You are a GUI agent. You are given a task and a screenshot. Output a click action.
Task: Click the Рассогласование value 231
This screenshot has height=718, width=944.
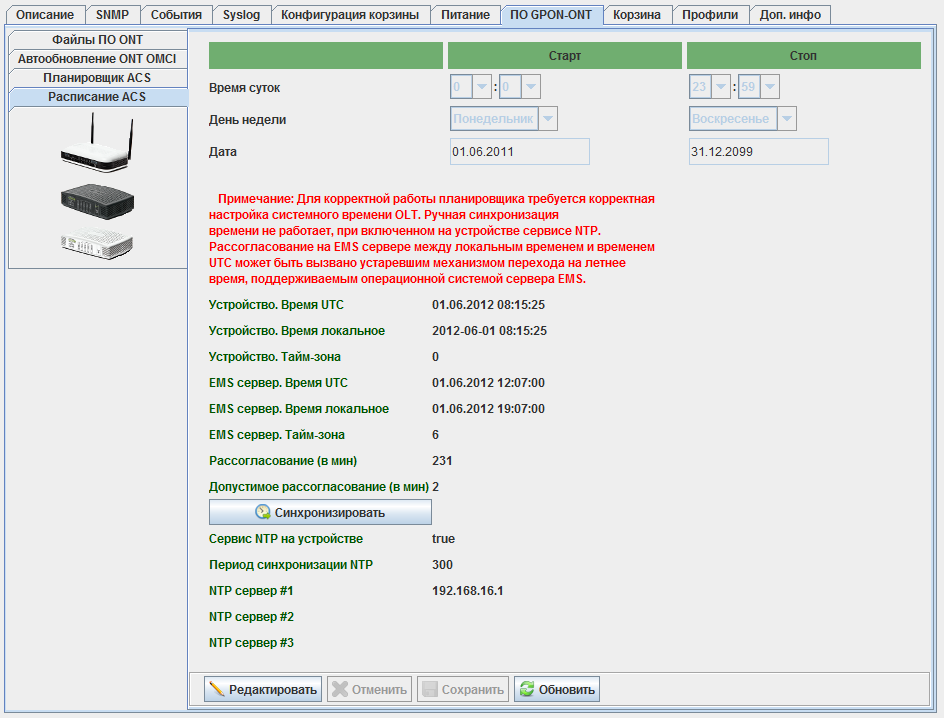point(442,461)
